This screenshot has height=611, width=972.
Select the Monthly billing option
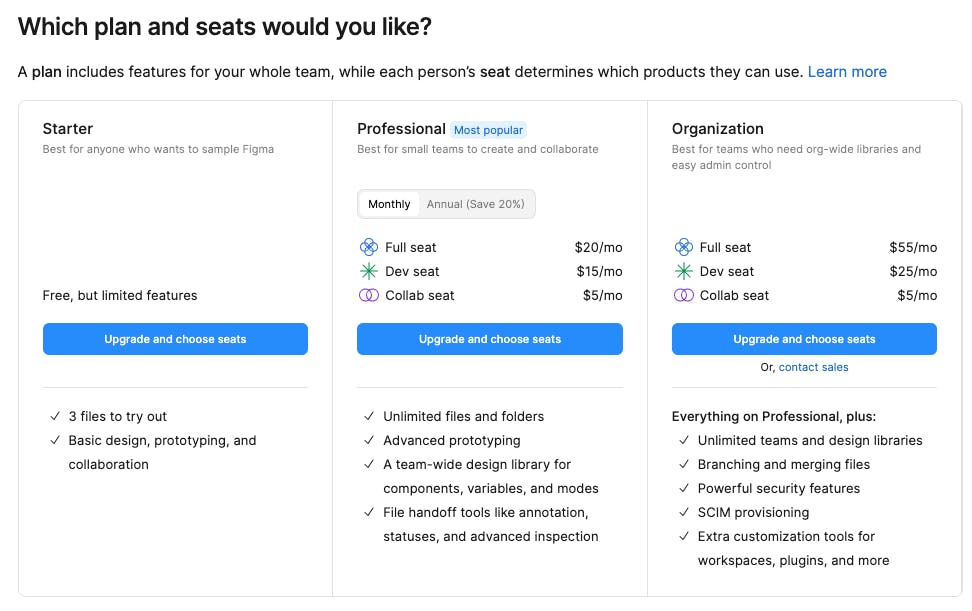tap(389, 204)
